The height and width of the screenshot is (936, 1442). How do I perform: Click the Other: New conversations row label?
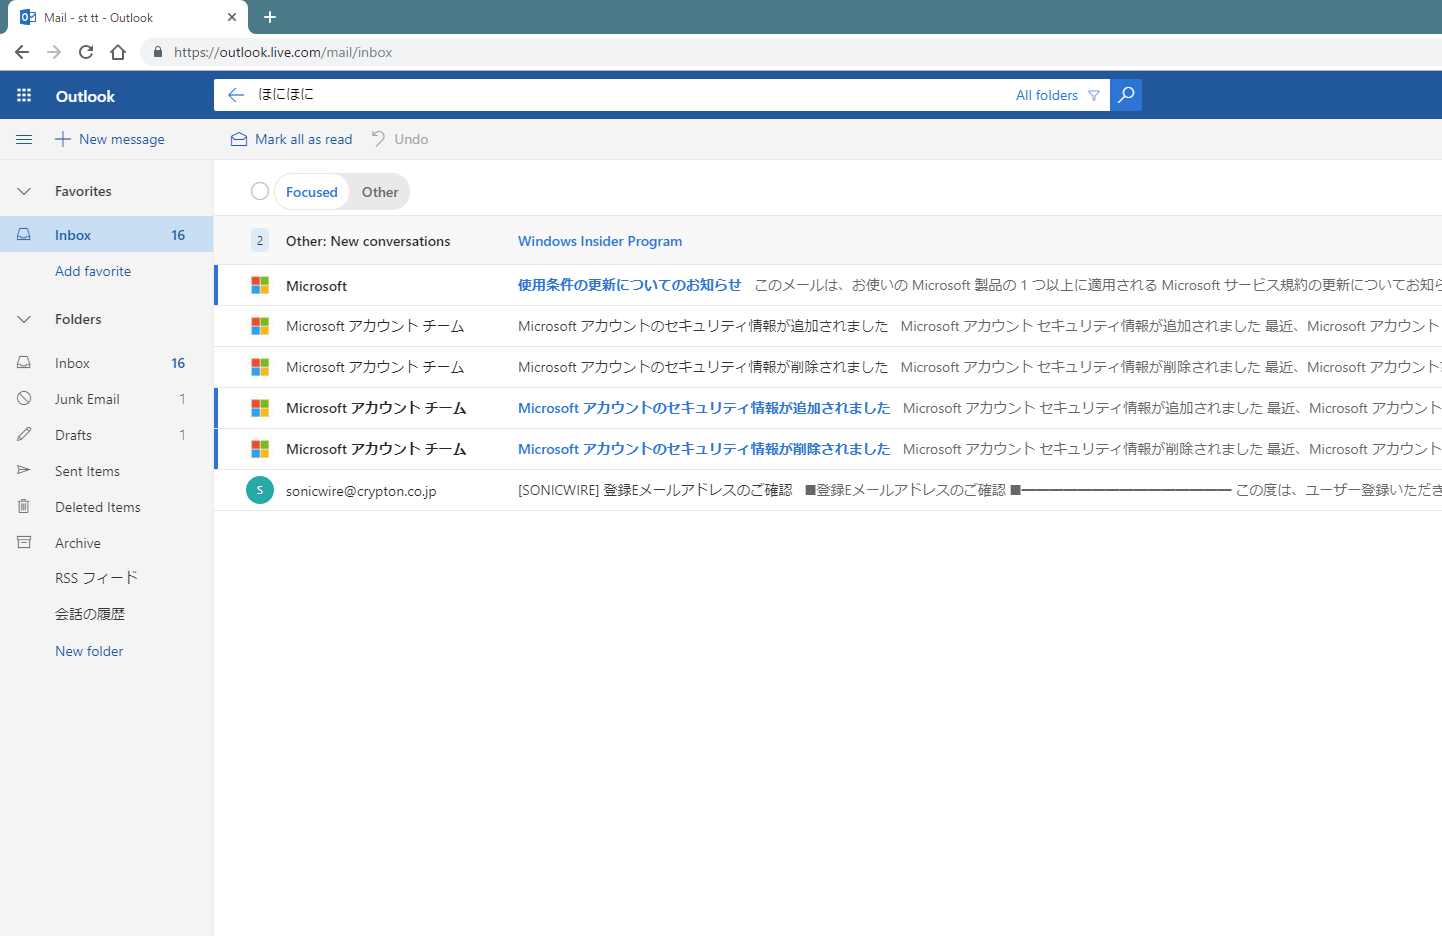point(368,241)
